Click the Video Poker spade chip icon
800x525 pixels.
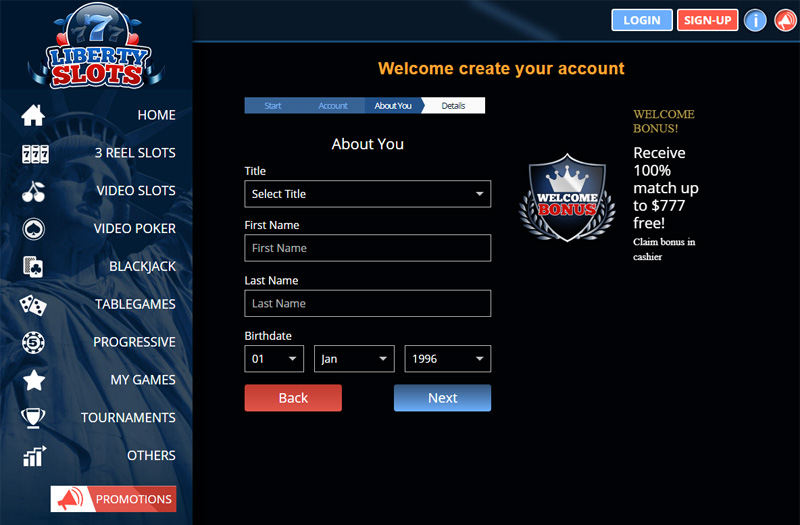click(x=34, y=229)
